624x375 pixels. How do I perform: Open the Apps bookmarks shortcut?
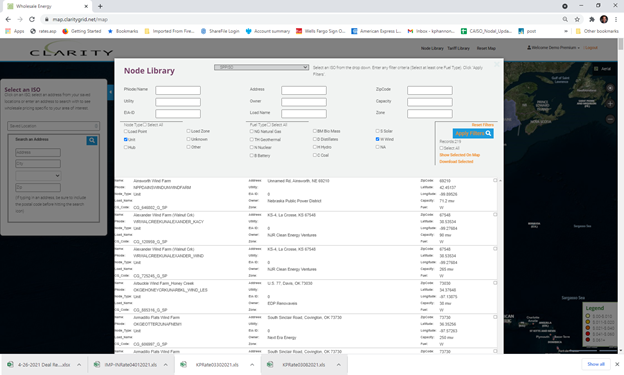click(x=15, y=31)
